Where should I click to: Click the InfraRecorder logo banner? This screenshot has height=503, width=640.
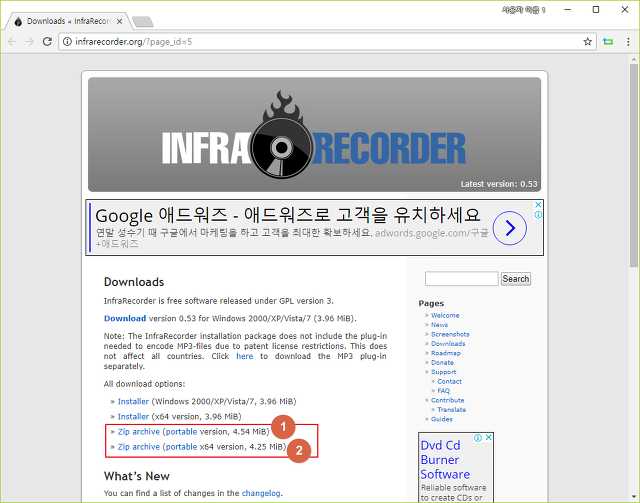click(x=314, y=134)
